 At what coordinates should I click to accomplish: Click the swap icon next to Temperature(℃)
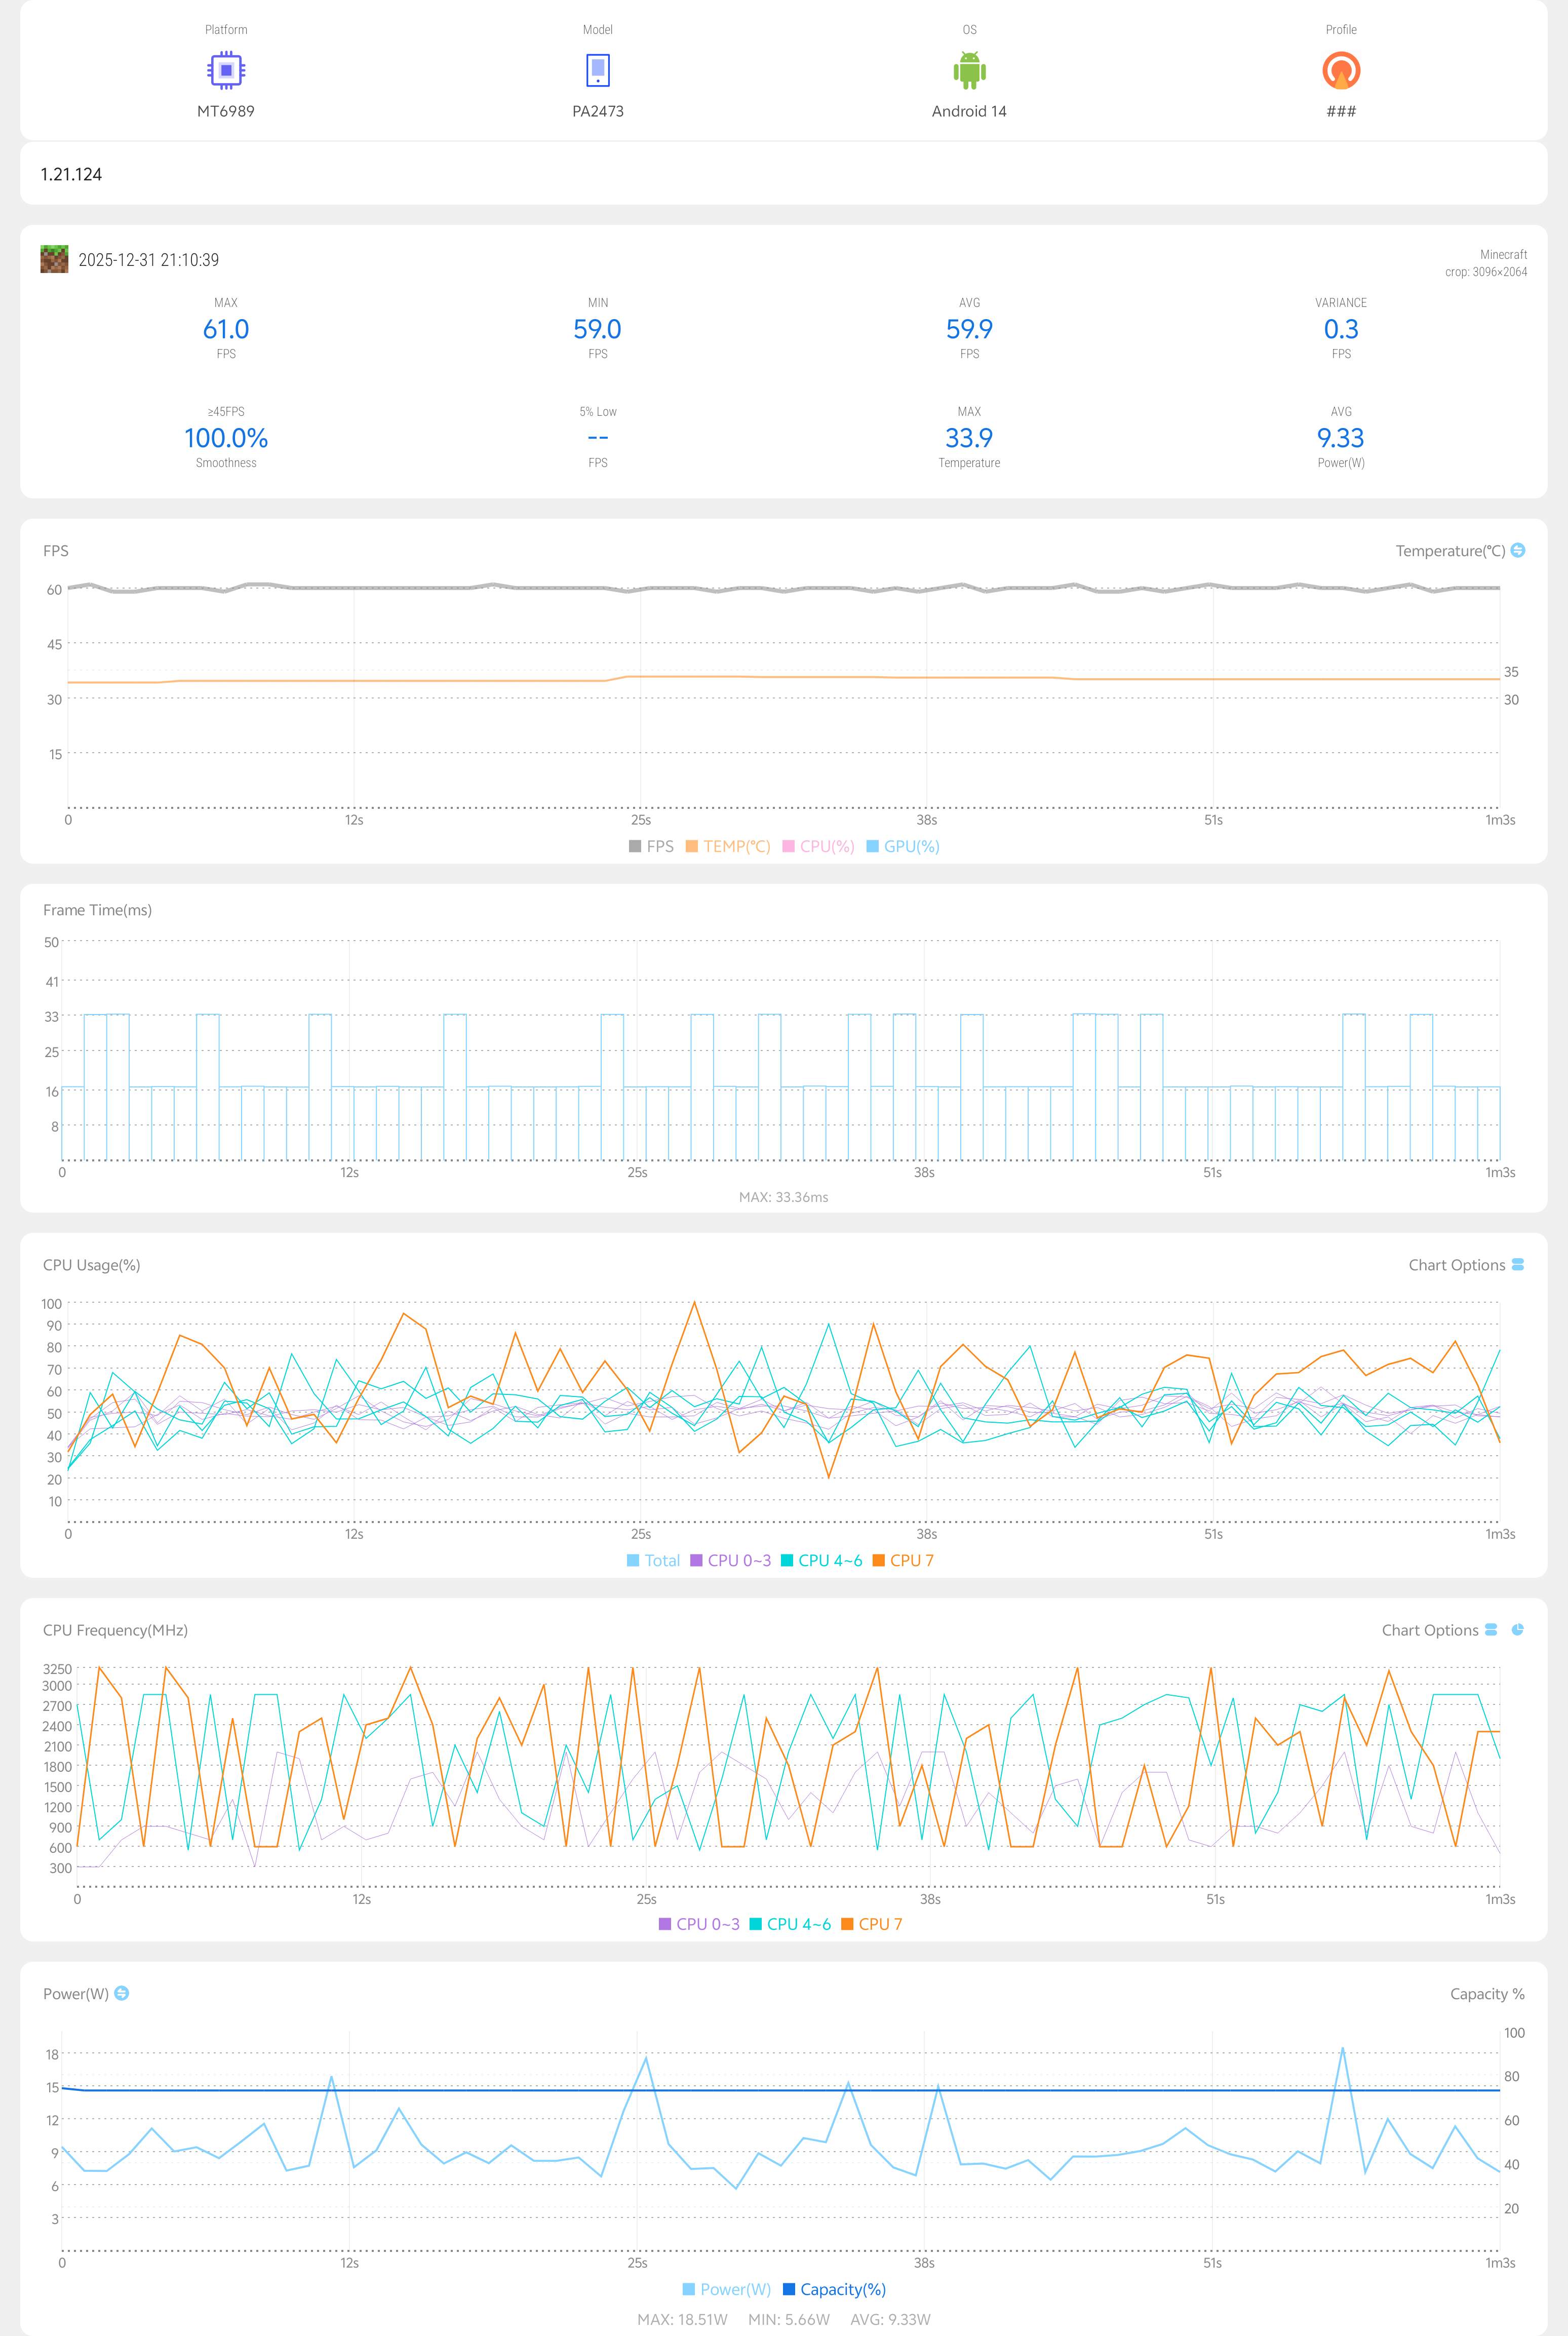pos(1518,550)
